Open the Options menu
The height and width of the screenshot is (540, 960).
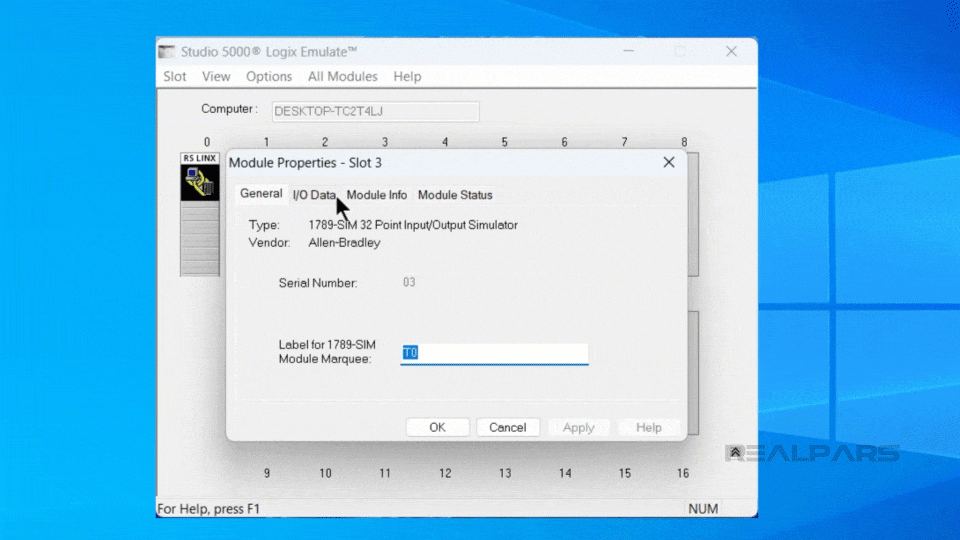click(x=269, y=77)
